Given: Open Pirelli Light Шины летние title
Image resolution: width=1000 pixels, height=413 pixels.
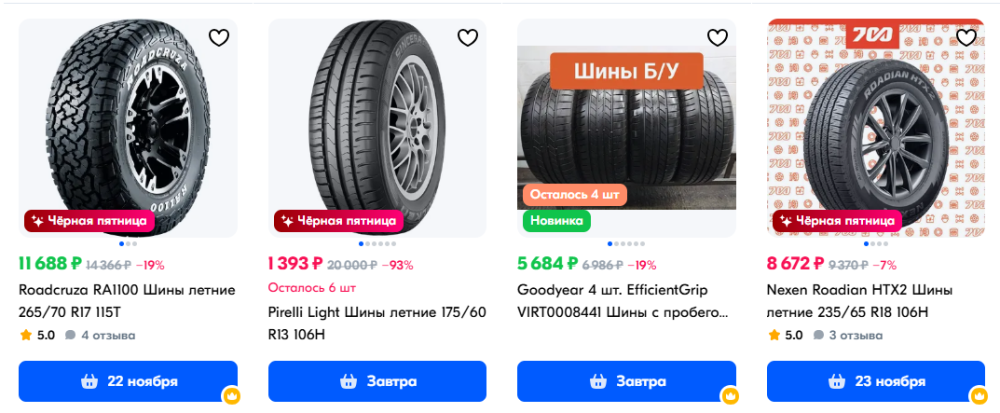Looking at the screenshot, I should coord(376,322).
